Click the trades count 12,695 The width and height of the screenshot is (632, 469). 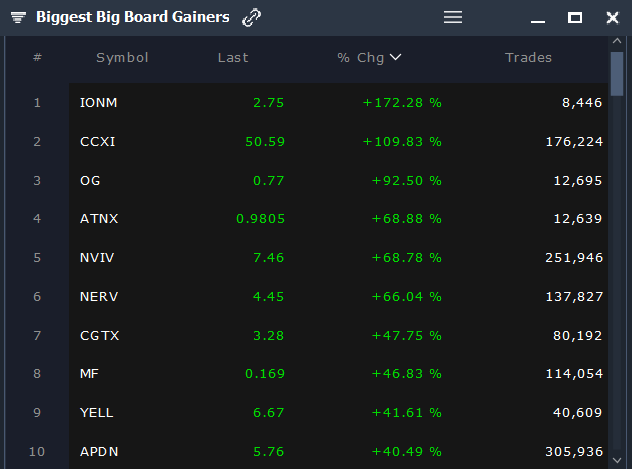(578, 181)
